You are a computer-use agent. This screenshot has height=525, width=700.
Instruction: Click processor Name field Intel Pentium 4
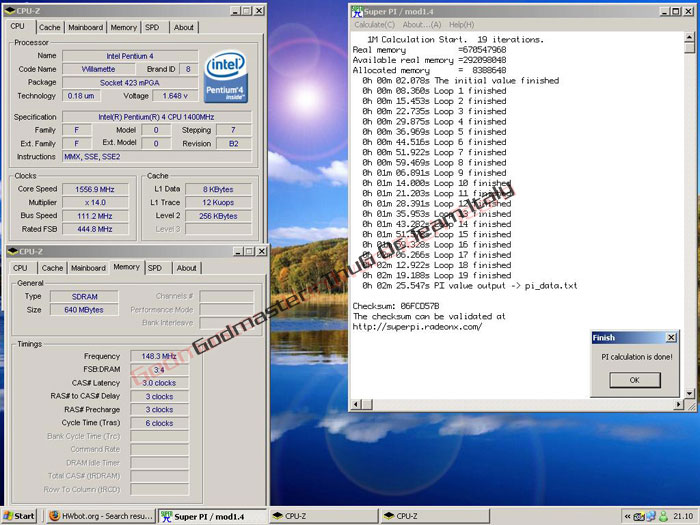(130, 56)
